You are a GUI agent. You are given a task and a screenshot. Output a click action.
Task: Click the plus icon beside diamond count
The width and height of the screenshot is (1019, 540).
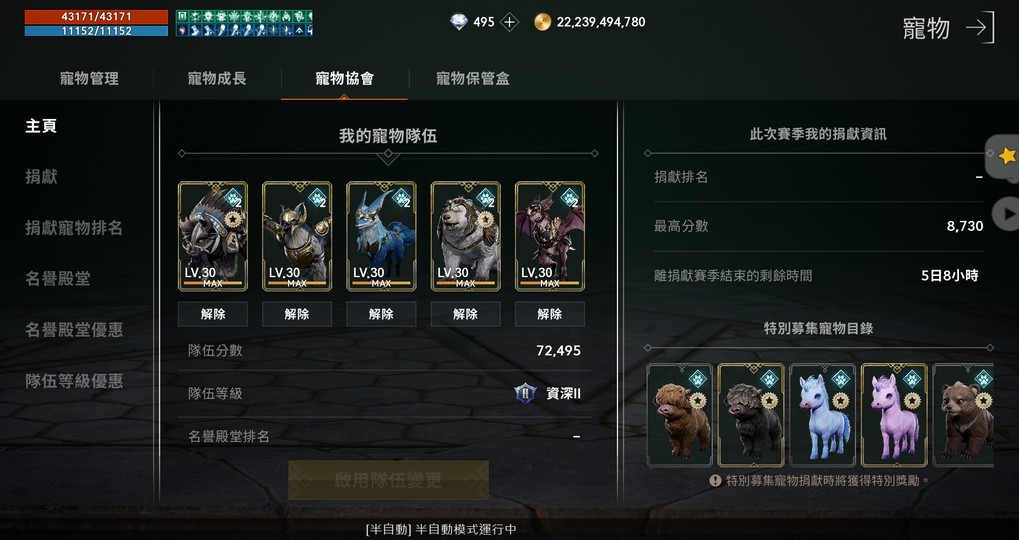(x=510, y=22)
